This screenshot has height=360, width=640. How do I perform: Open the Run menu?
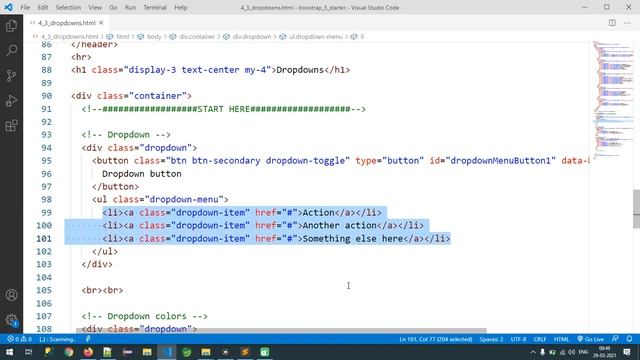point(130,7)
